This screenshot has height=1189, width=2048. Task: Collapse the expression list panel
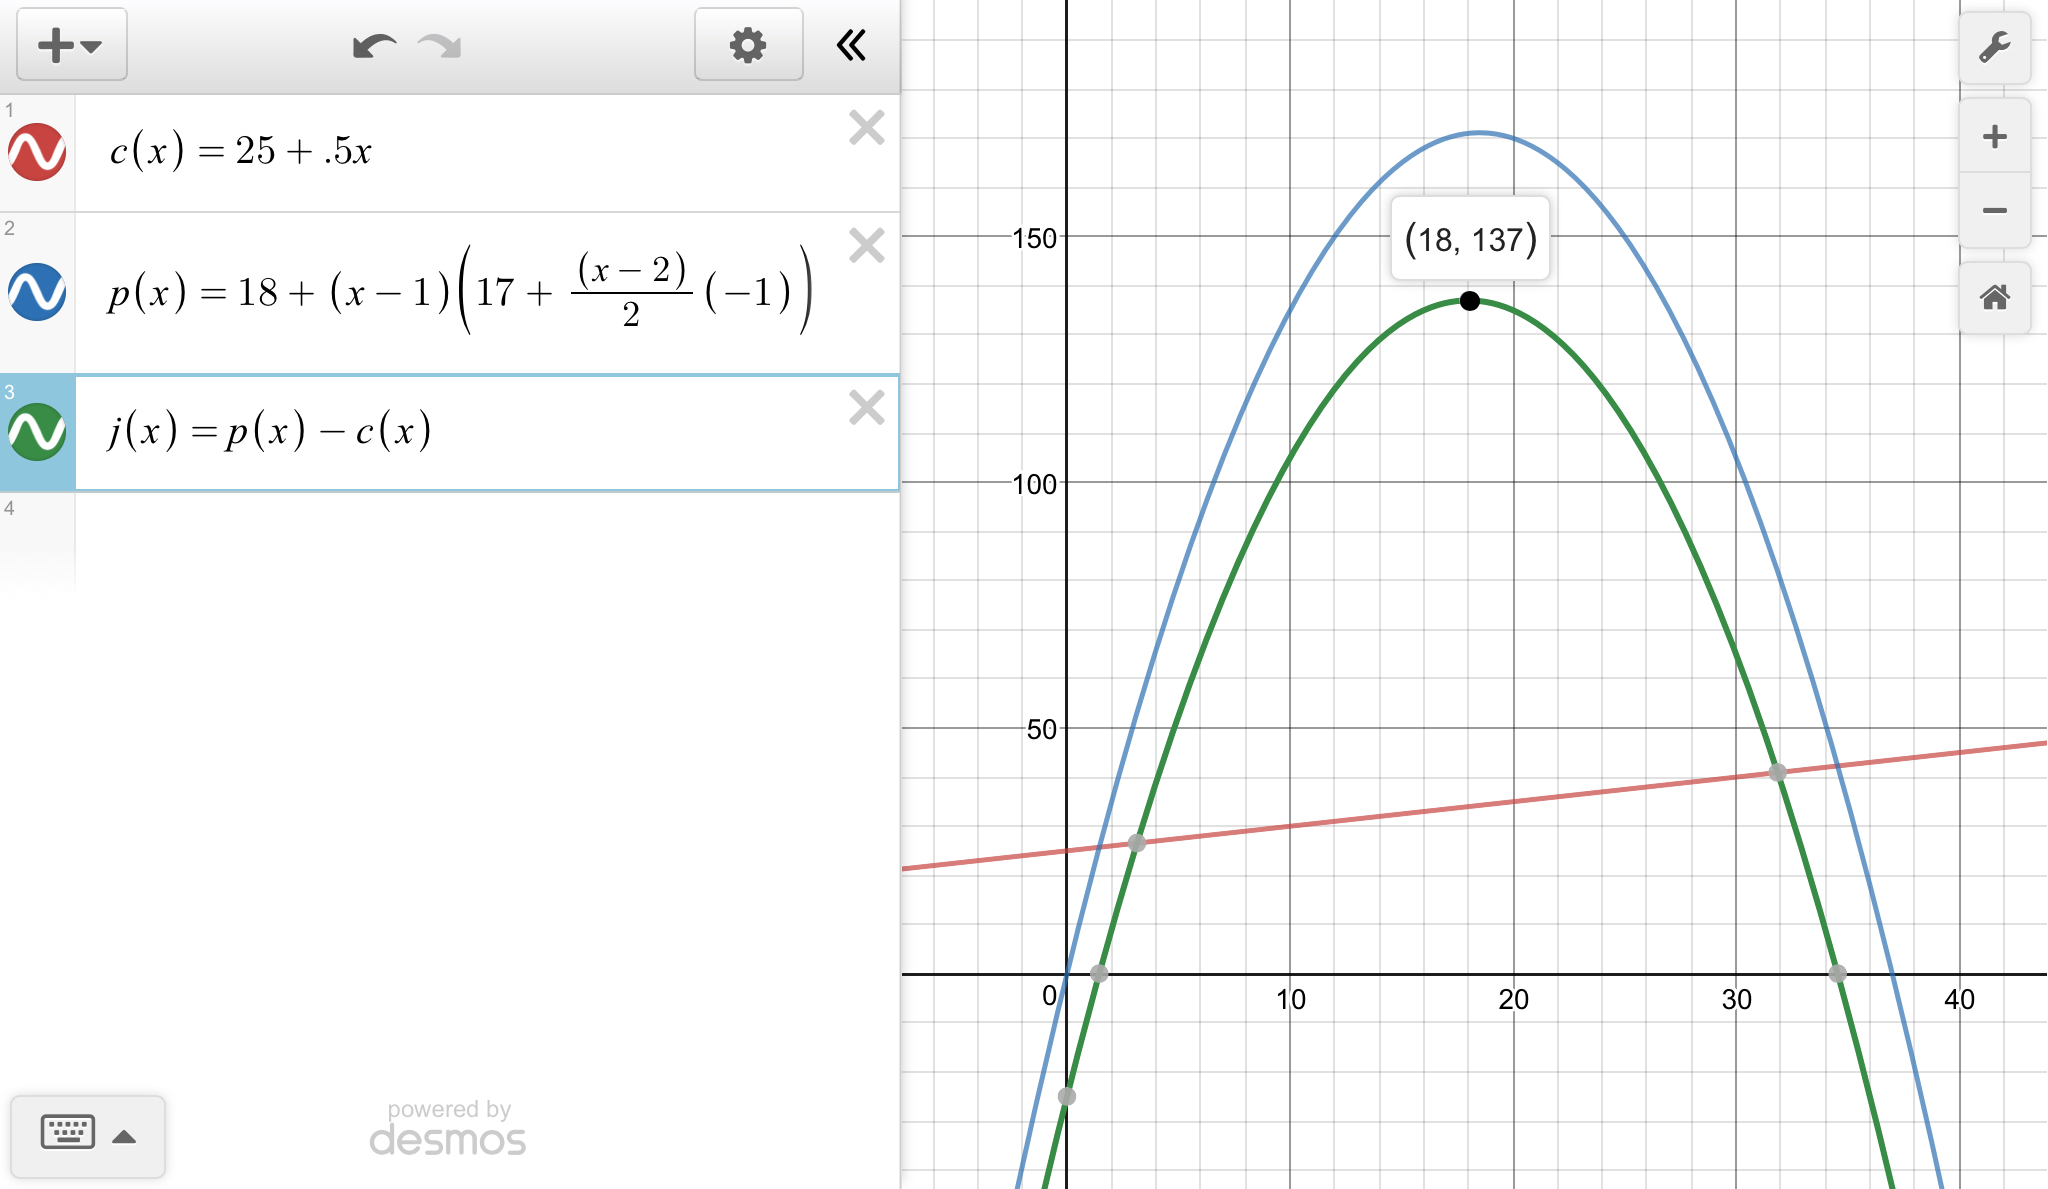tap(851, 45)
